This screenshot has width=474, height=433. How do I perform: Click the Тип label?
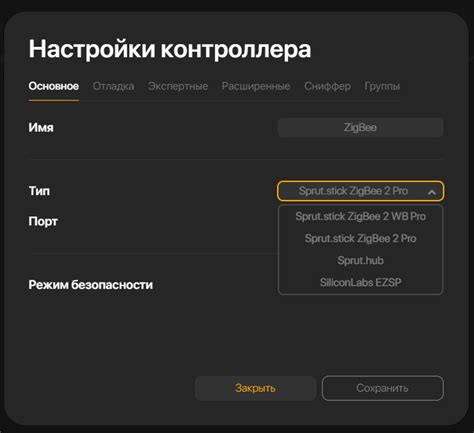pos(39,191)
